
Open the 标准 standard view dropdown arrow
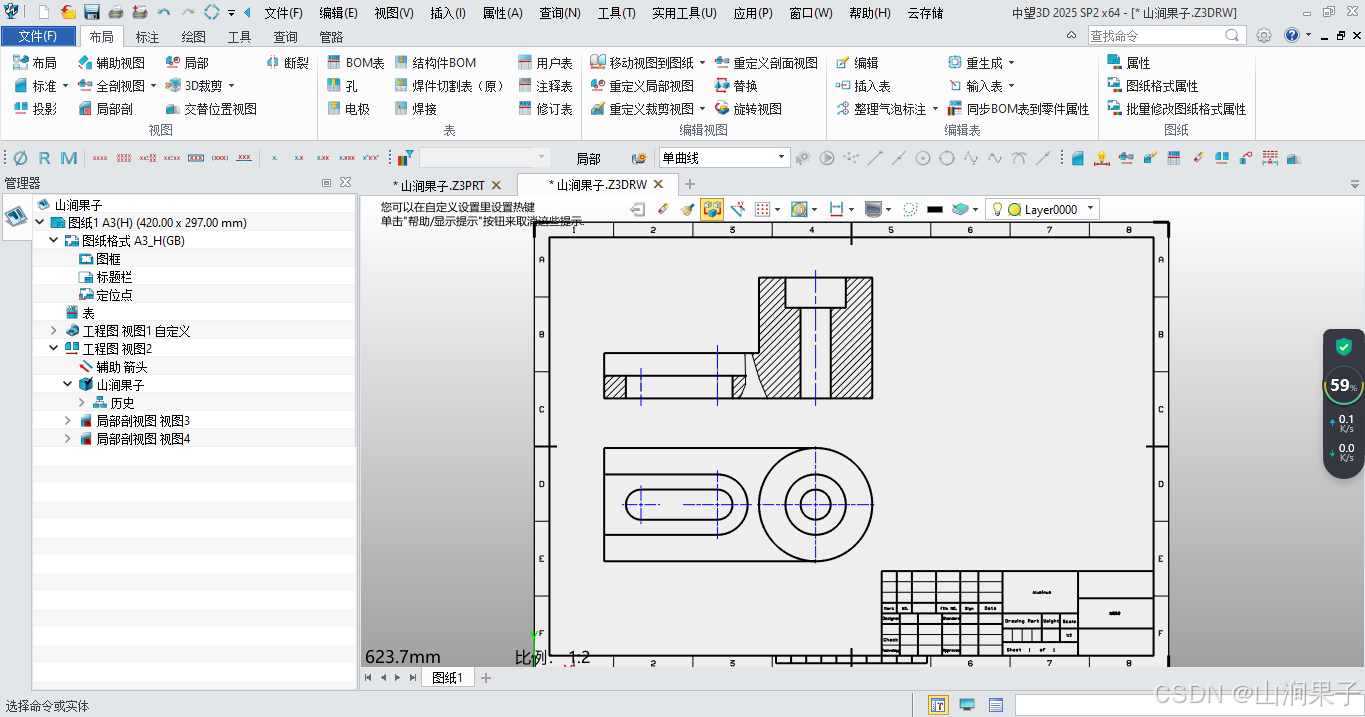65,86
